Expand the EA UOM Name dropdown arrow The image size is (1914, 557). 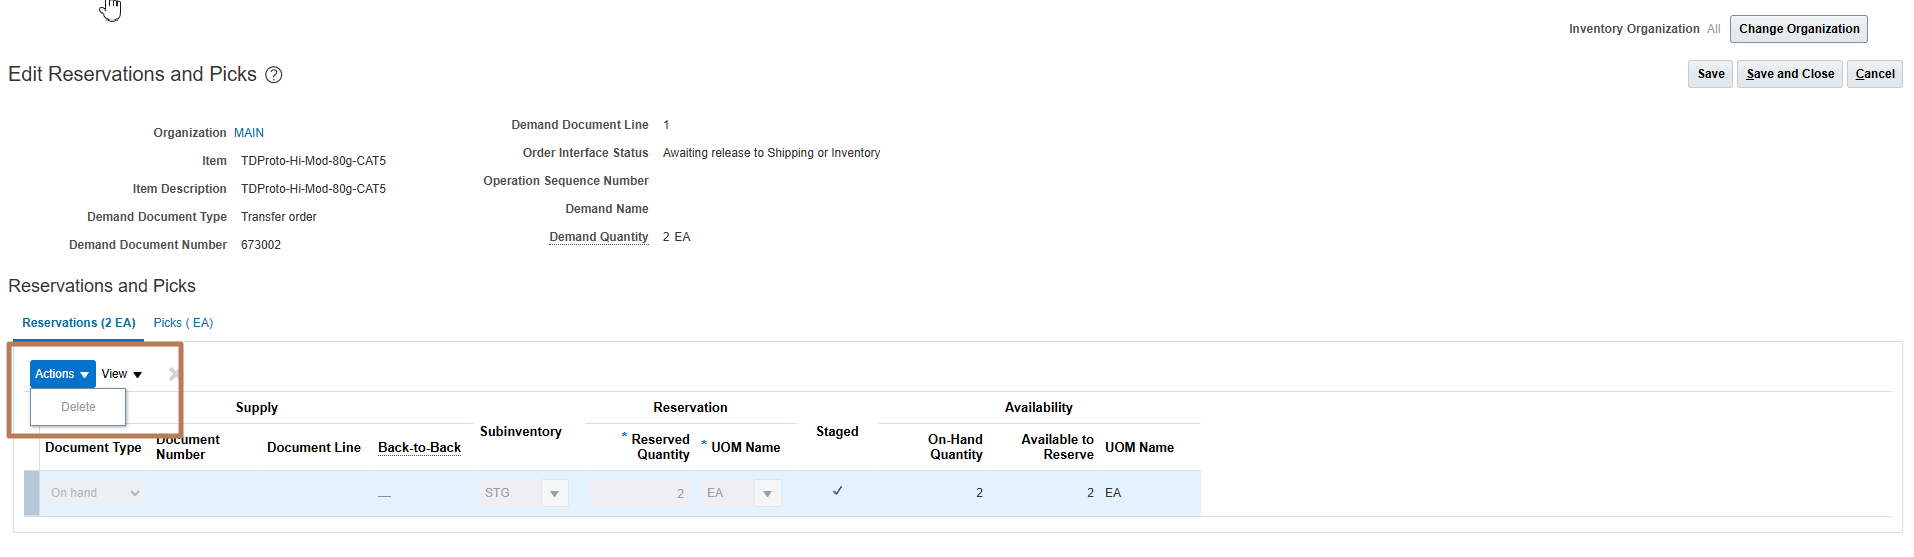click(767, 493)
